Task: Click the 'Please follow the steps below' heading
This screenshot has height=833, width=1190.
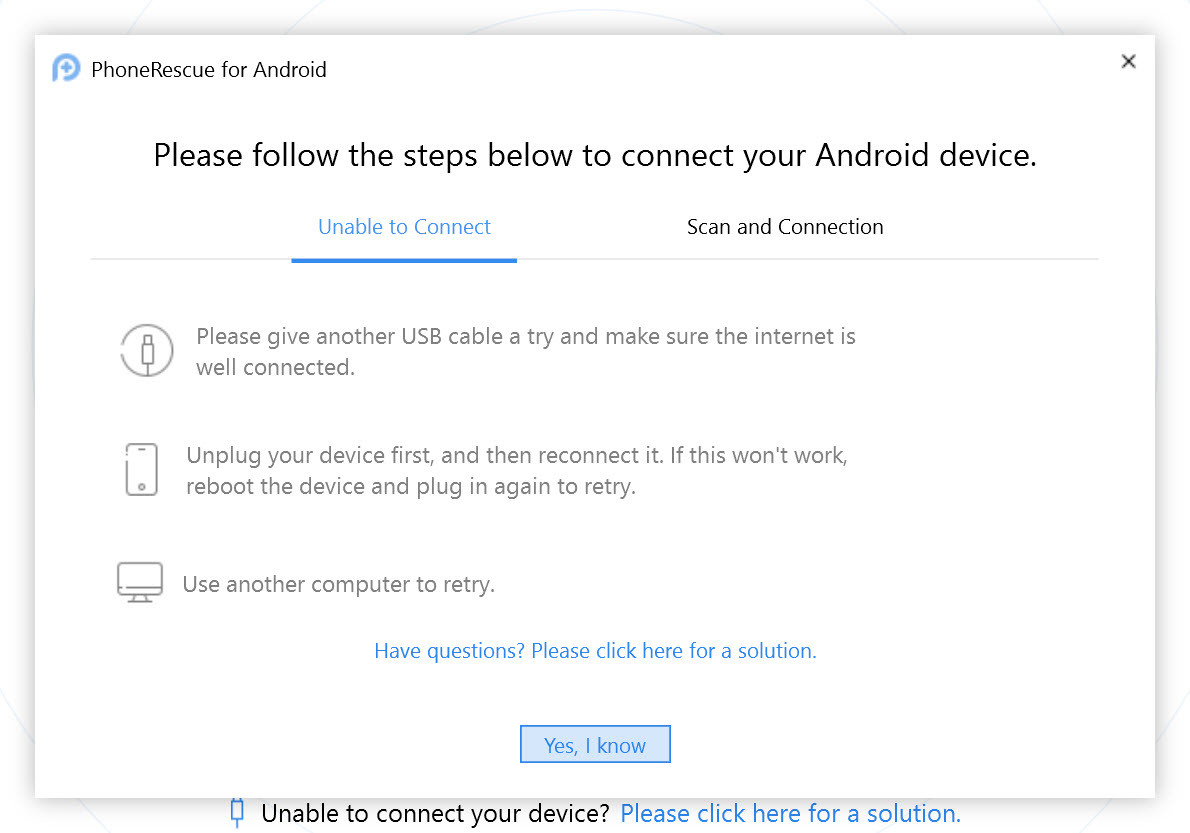Action: [595, 156]
